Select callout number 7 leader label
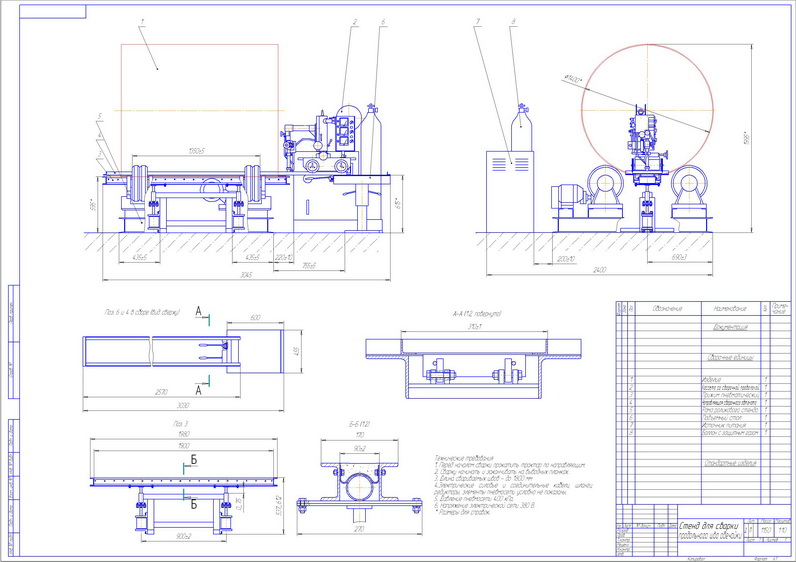 [x=478, y=21]
